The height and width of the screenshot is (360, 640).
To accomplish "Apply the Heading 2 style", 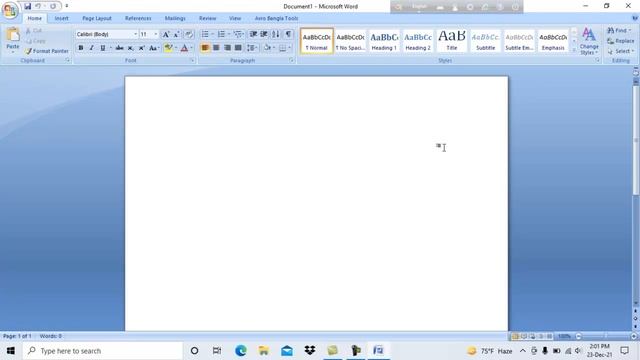I will point(418,40).
